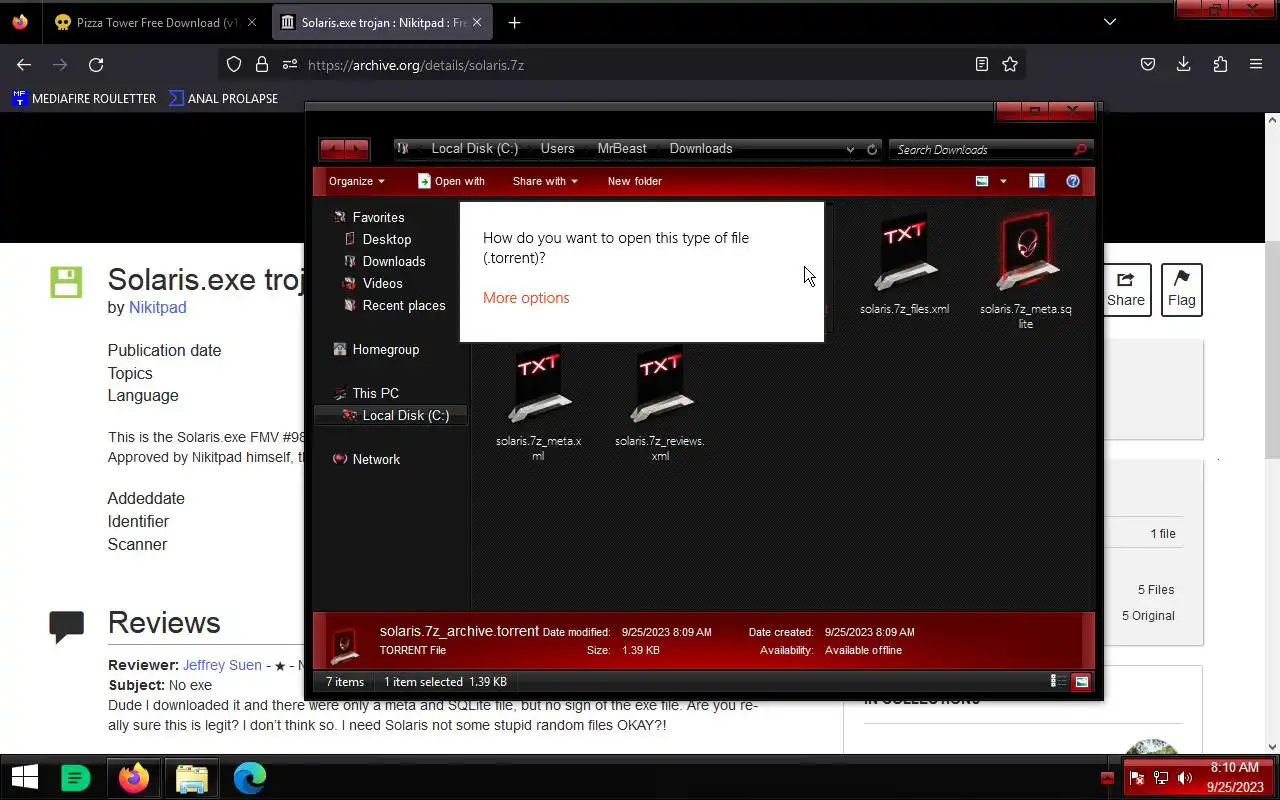Go forward in the Explorer window
This screenshot has height=800, width=1280.
click(x=357, y=149)
